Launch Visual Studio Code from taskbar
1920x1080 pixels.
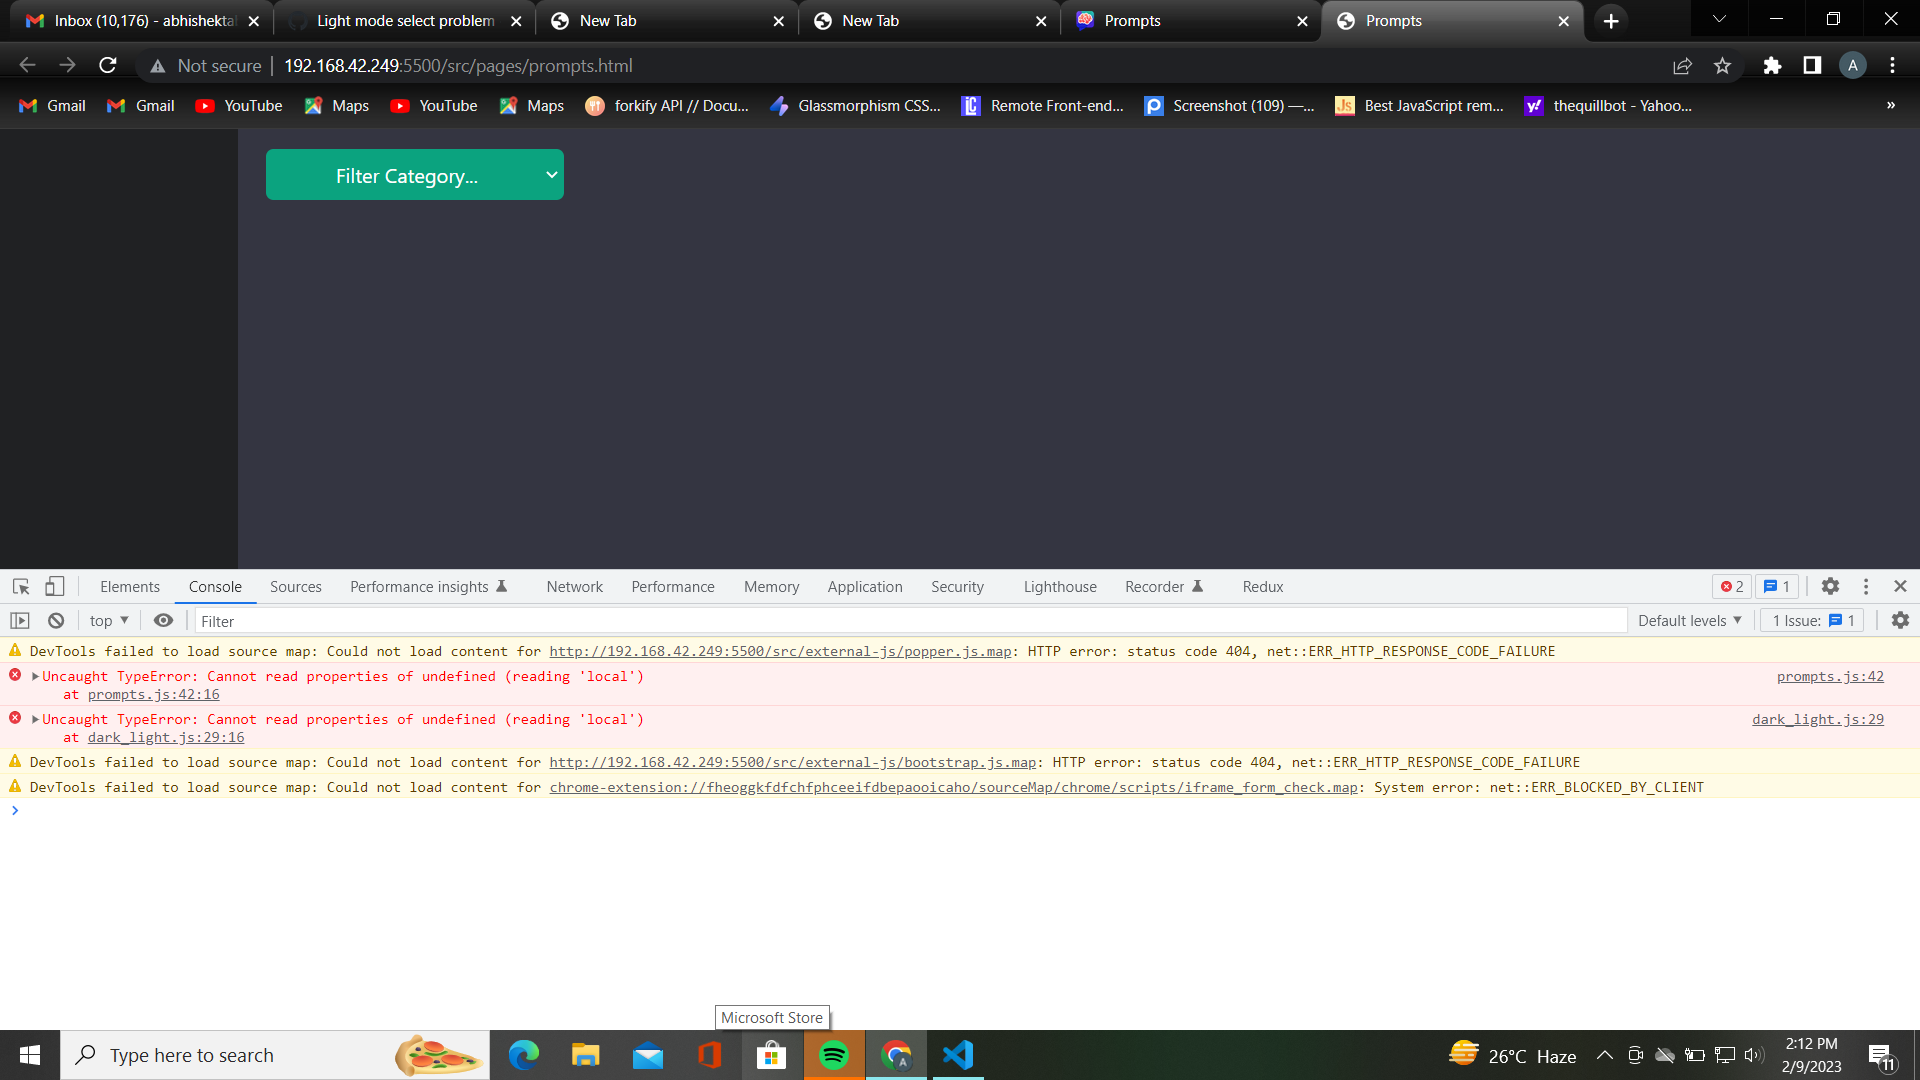coord(958,1054)
